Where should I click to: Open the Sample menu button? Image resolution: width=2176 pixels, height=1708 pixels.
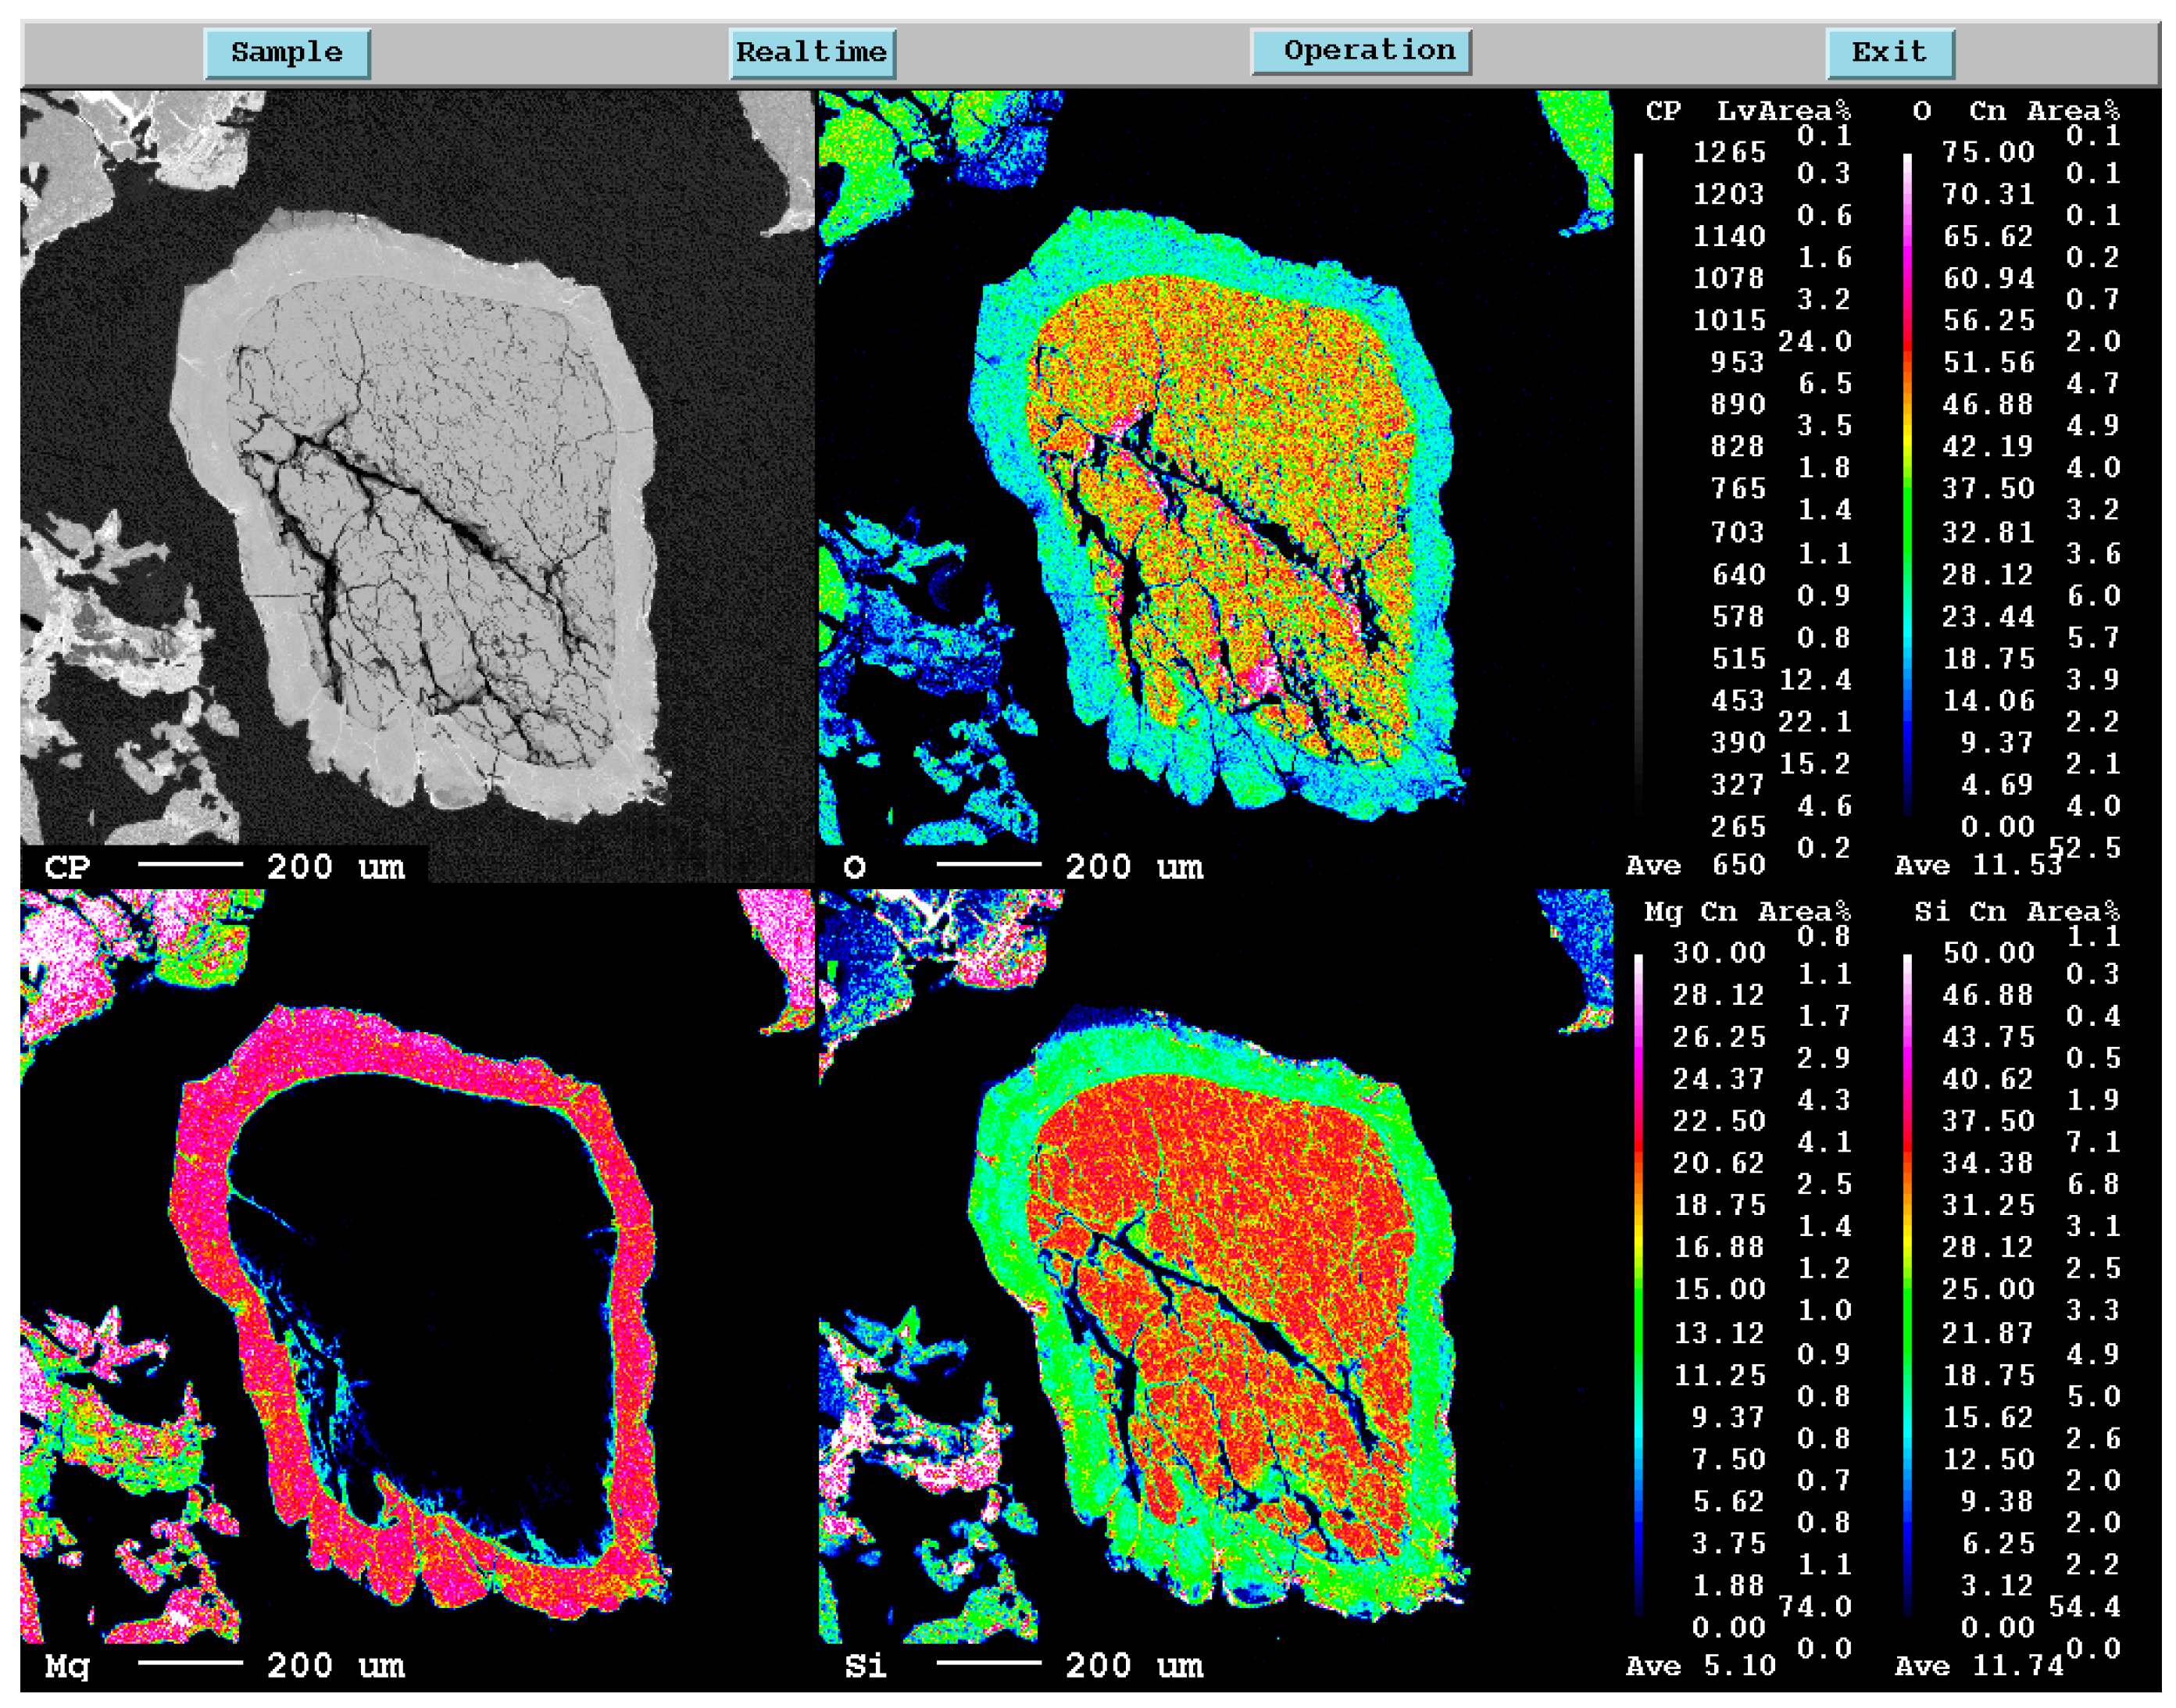click(x=287, y=53)
